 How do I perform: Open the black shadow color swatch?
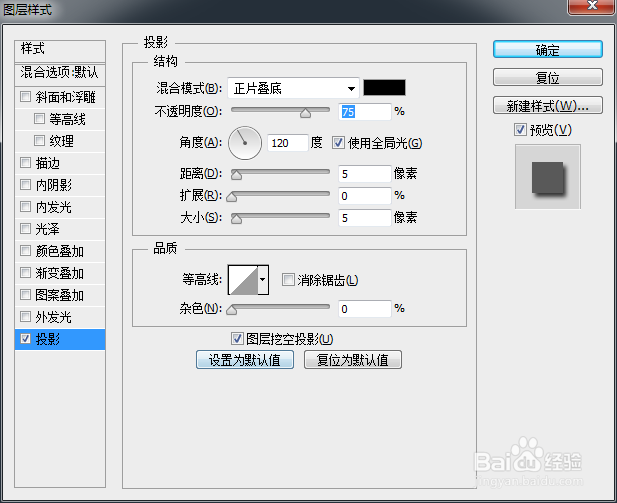pyautogui.click(x=384, y=87)
